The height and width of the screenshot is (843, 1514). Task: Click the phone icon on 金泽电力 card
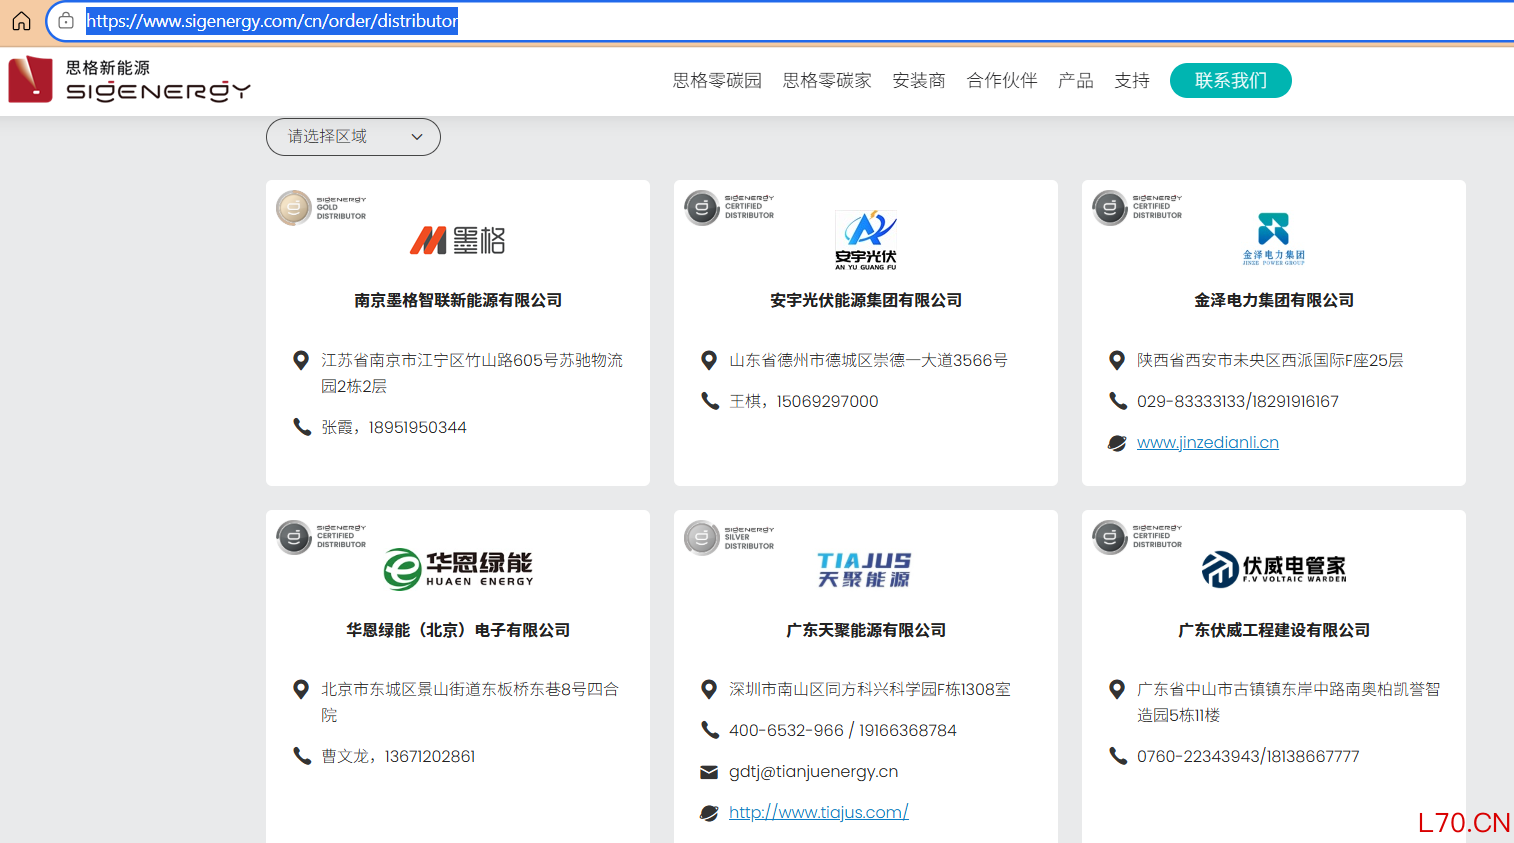pyautogui.click(x=1118, y=401)
